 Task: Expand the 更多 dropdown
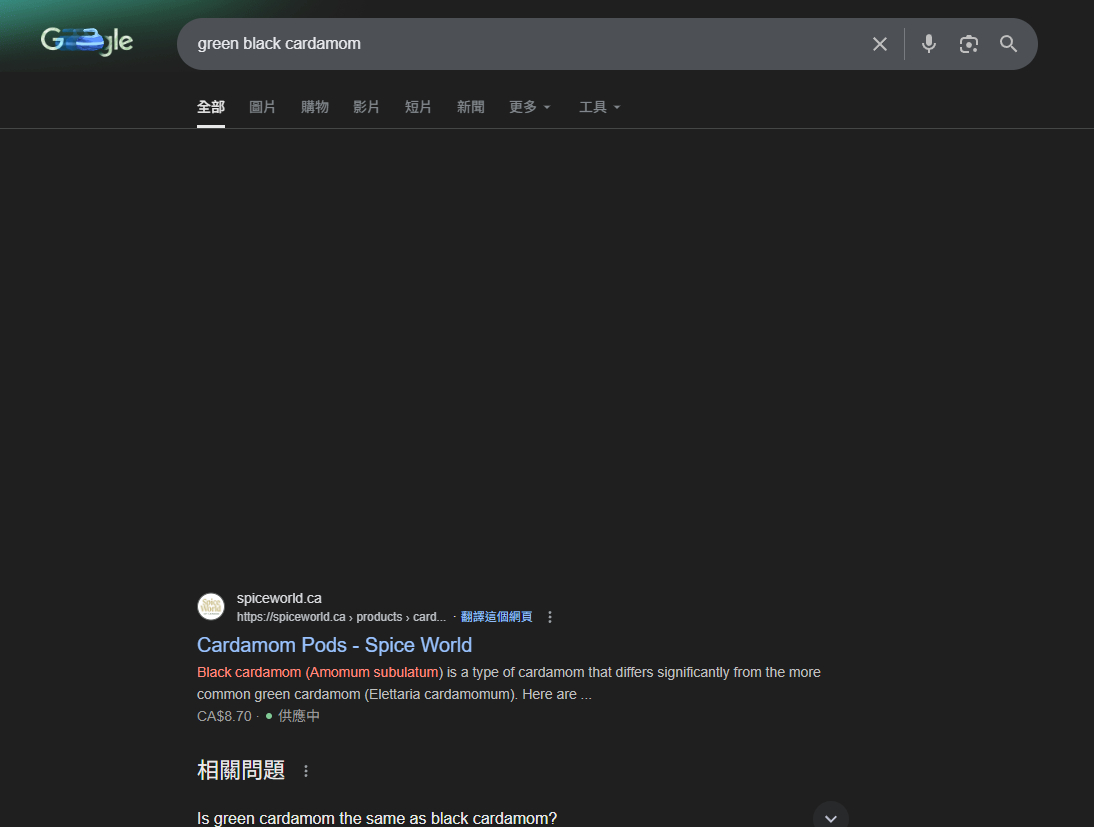529,107
